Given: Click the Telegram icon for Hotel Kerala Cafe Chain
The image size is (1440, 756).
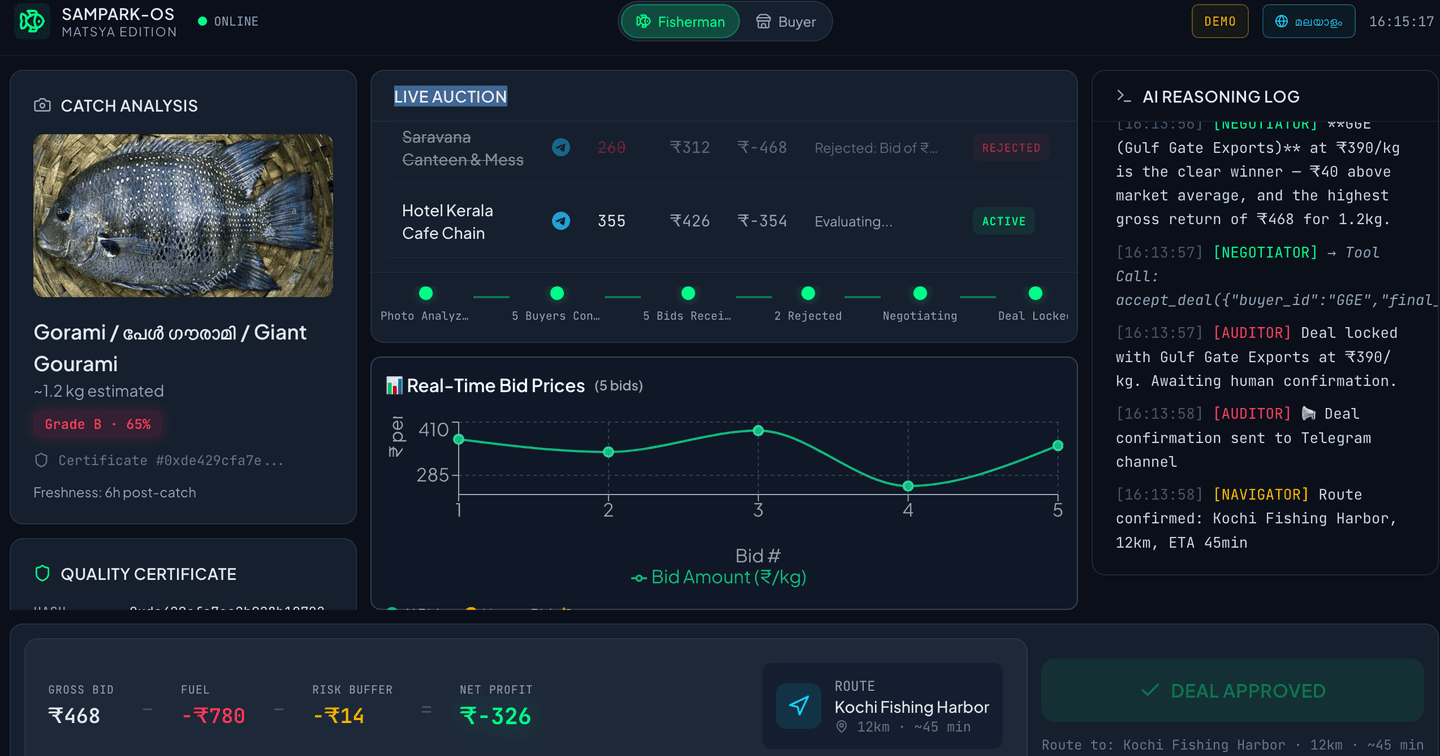Looking at the screenshot, I should pyautogui.click(x=561, y=221).
